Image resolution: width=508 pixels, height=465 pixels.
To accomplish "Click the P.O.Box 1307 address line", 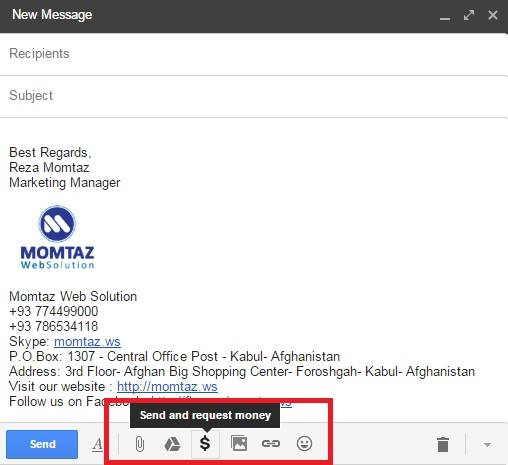I will 174,356.
